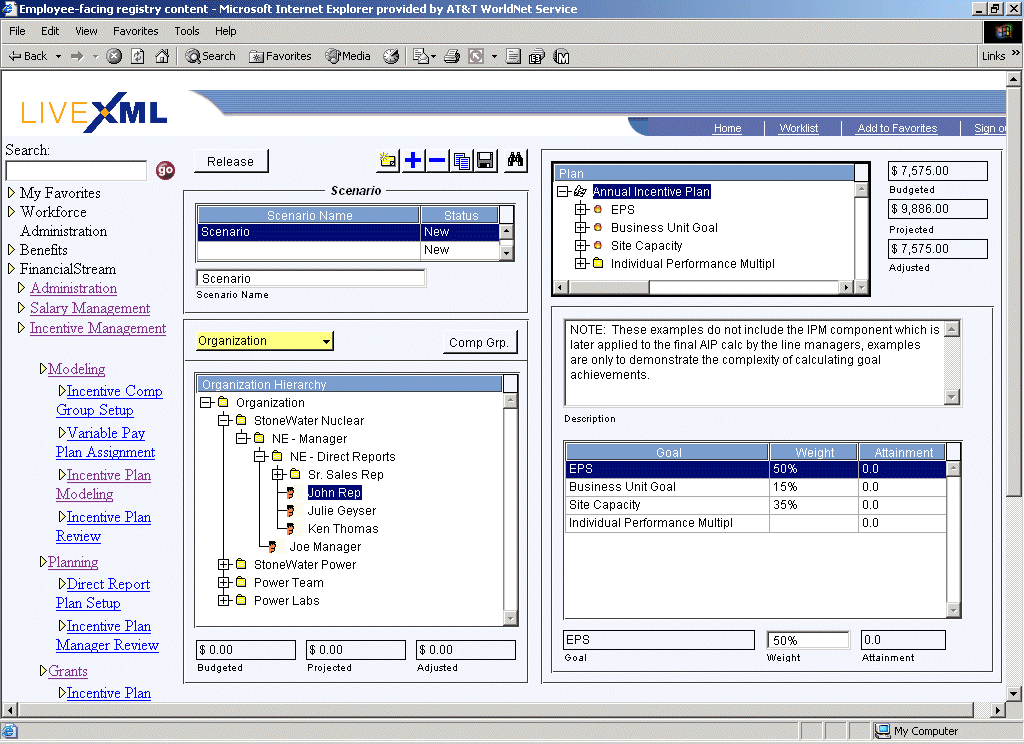
Task: Expand the Power Labs node
Action: click(224, 600)
